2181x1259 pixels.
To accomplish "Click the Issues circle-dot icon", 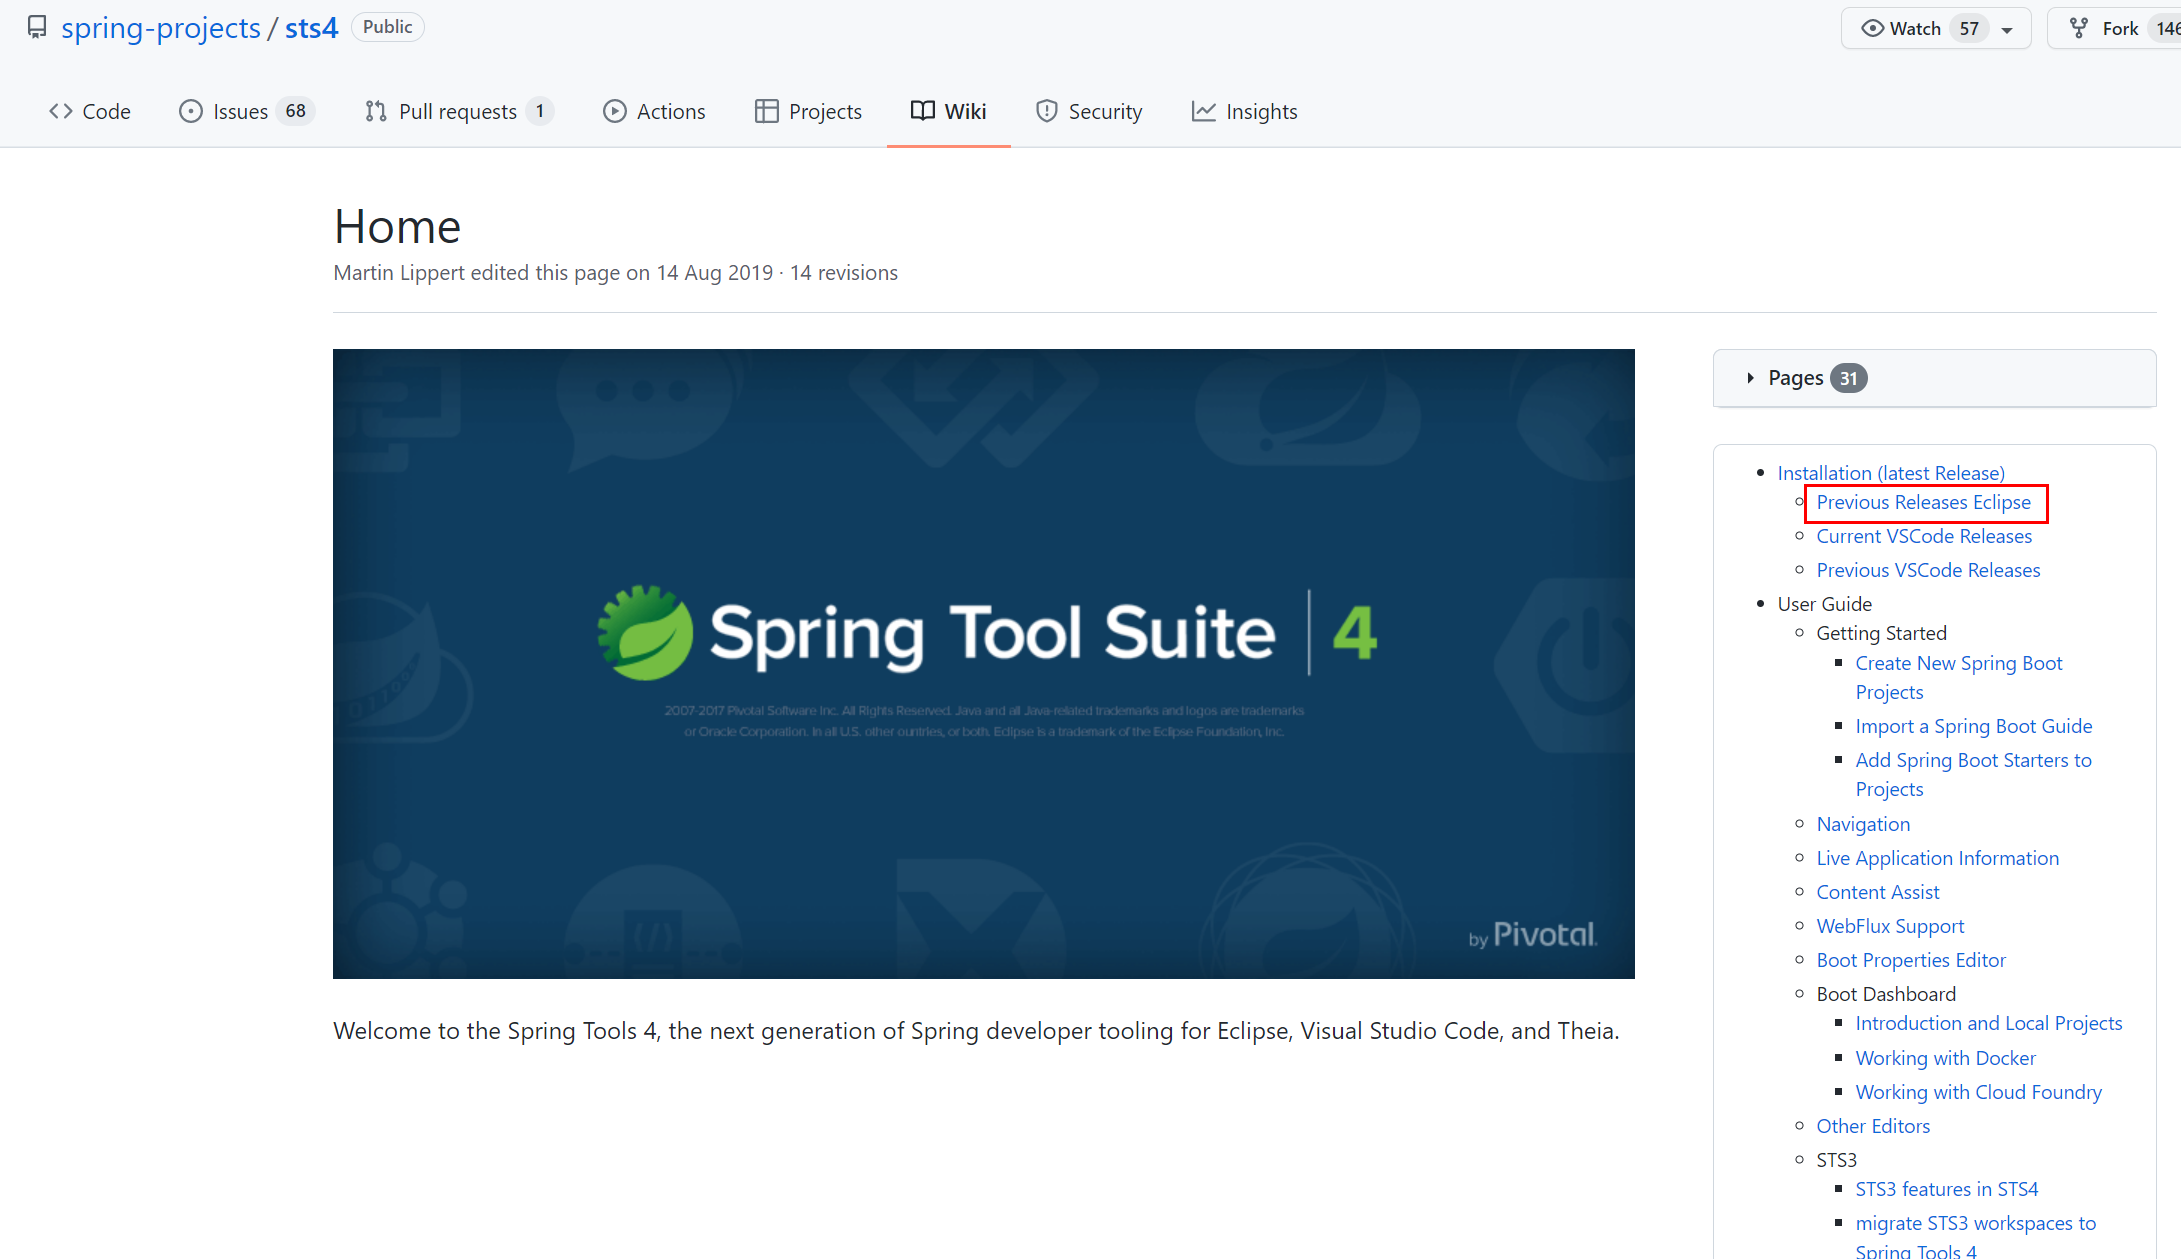I will (190, 111).
